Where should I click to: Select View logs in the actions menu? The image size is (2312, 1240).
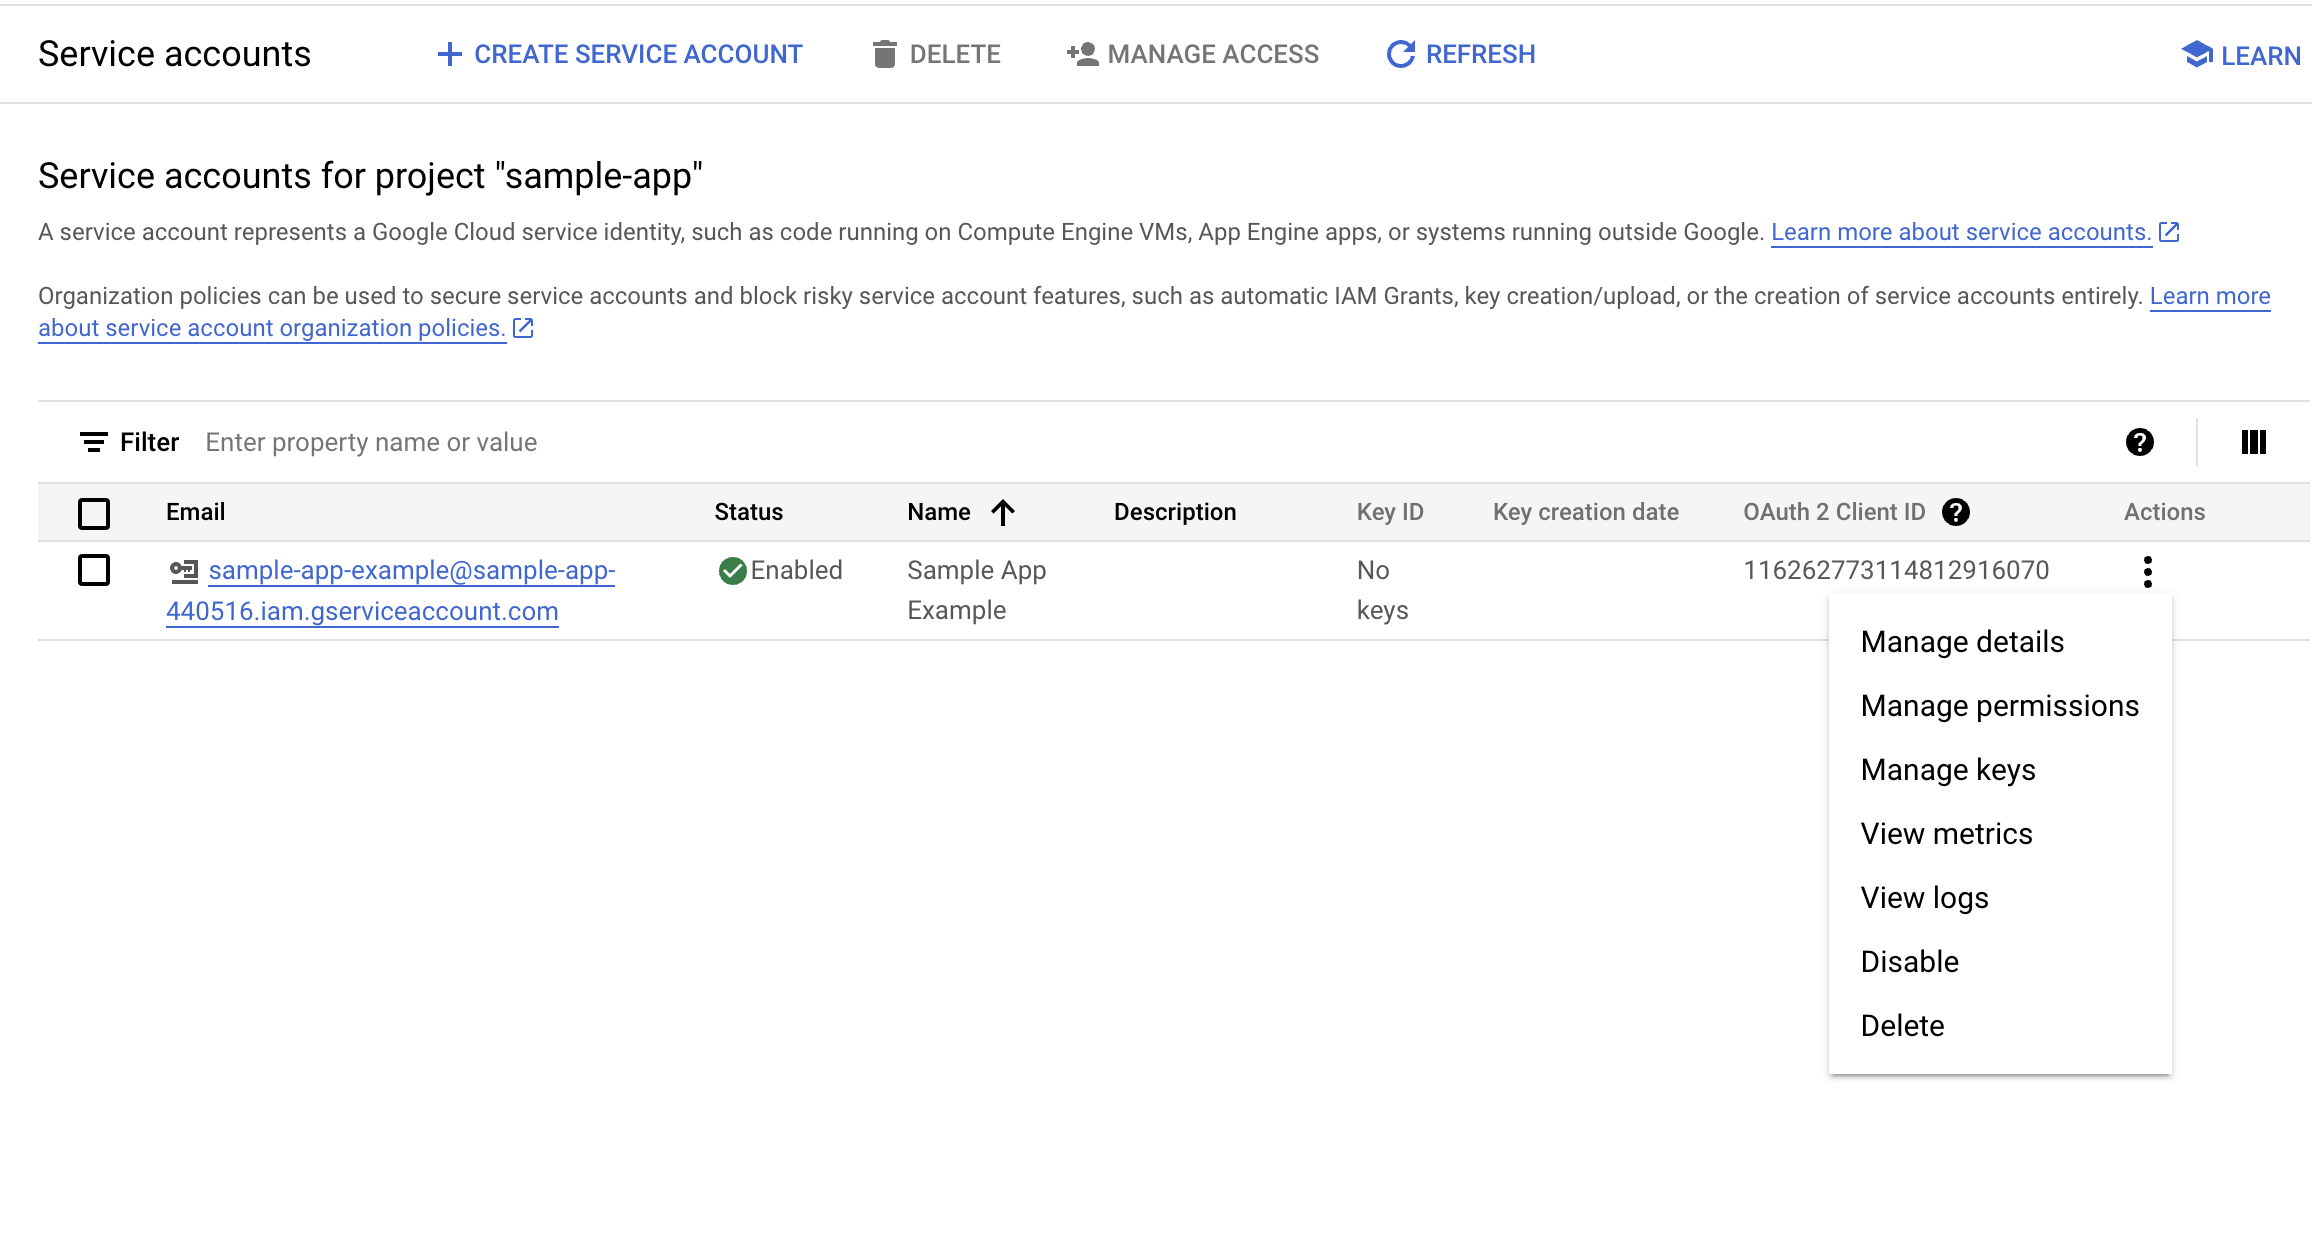pyautogui.click(x=1924, y=898)
